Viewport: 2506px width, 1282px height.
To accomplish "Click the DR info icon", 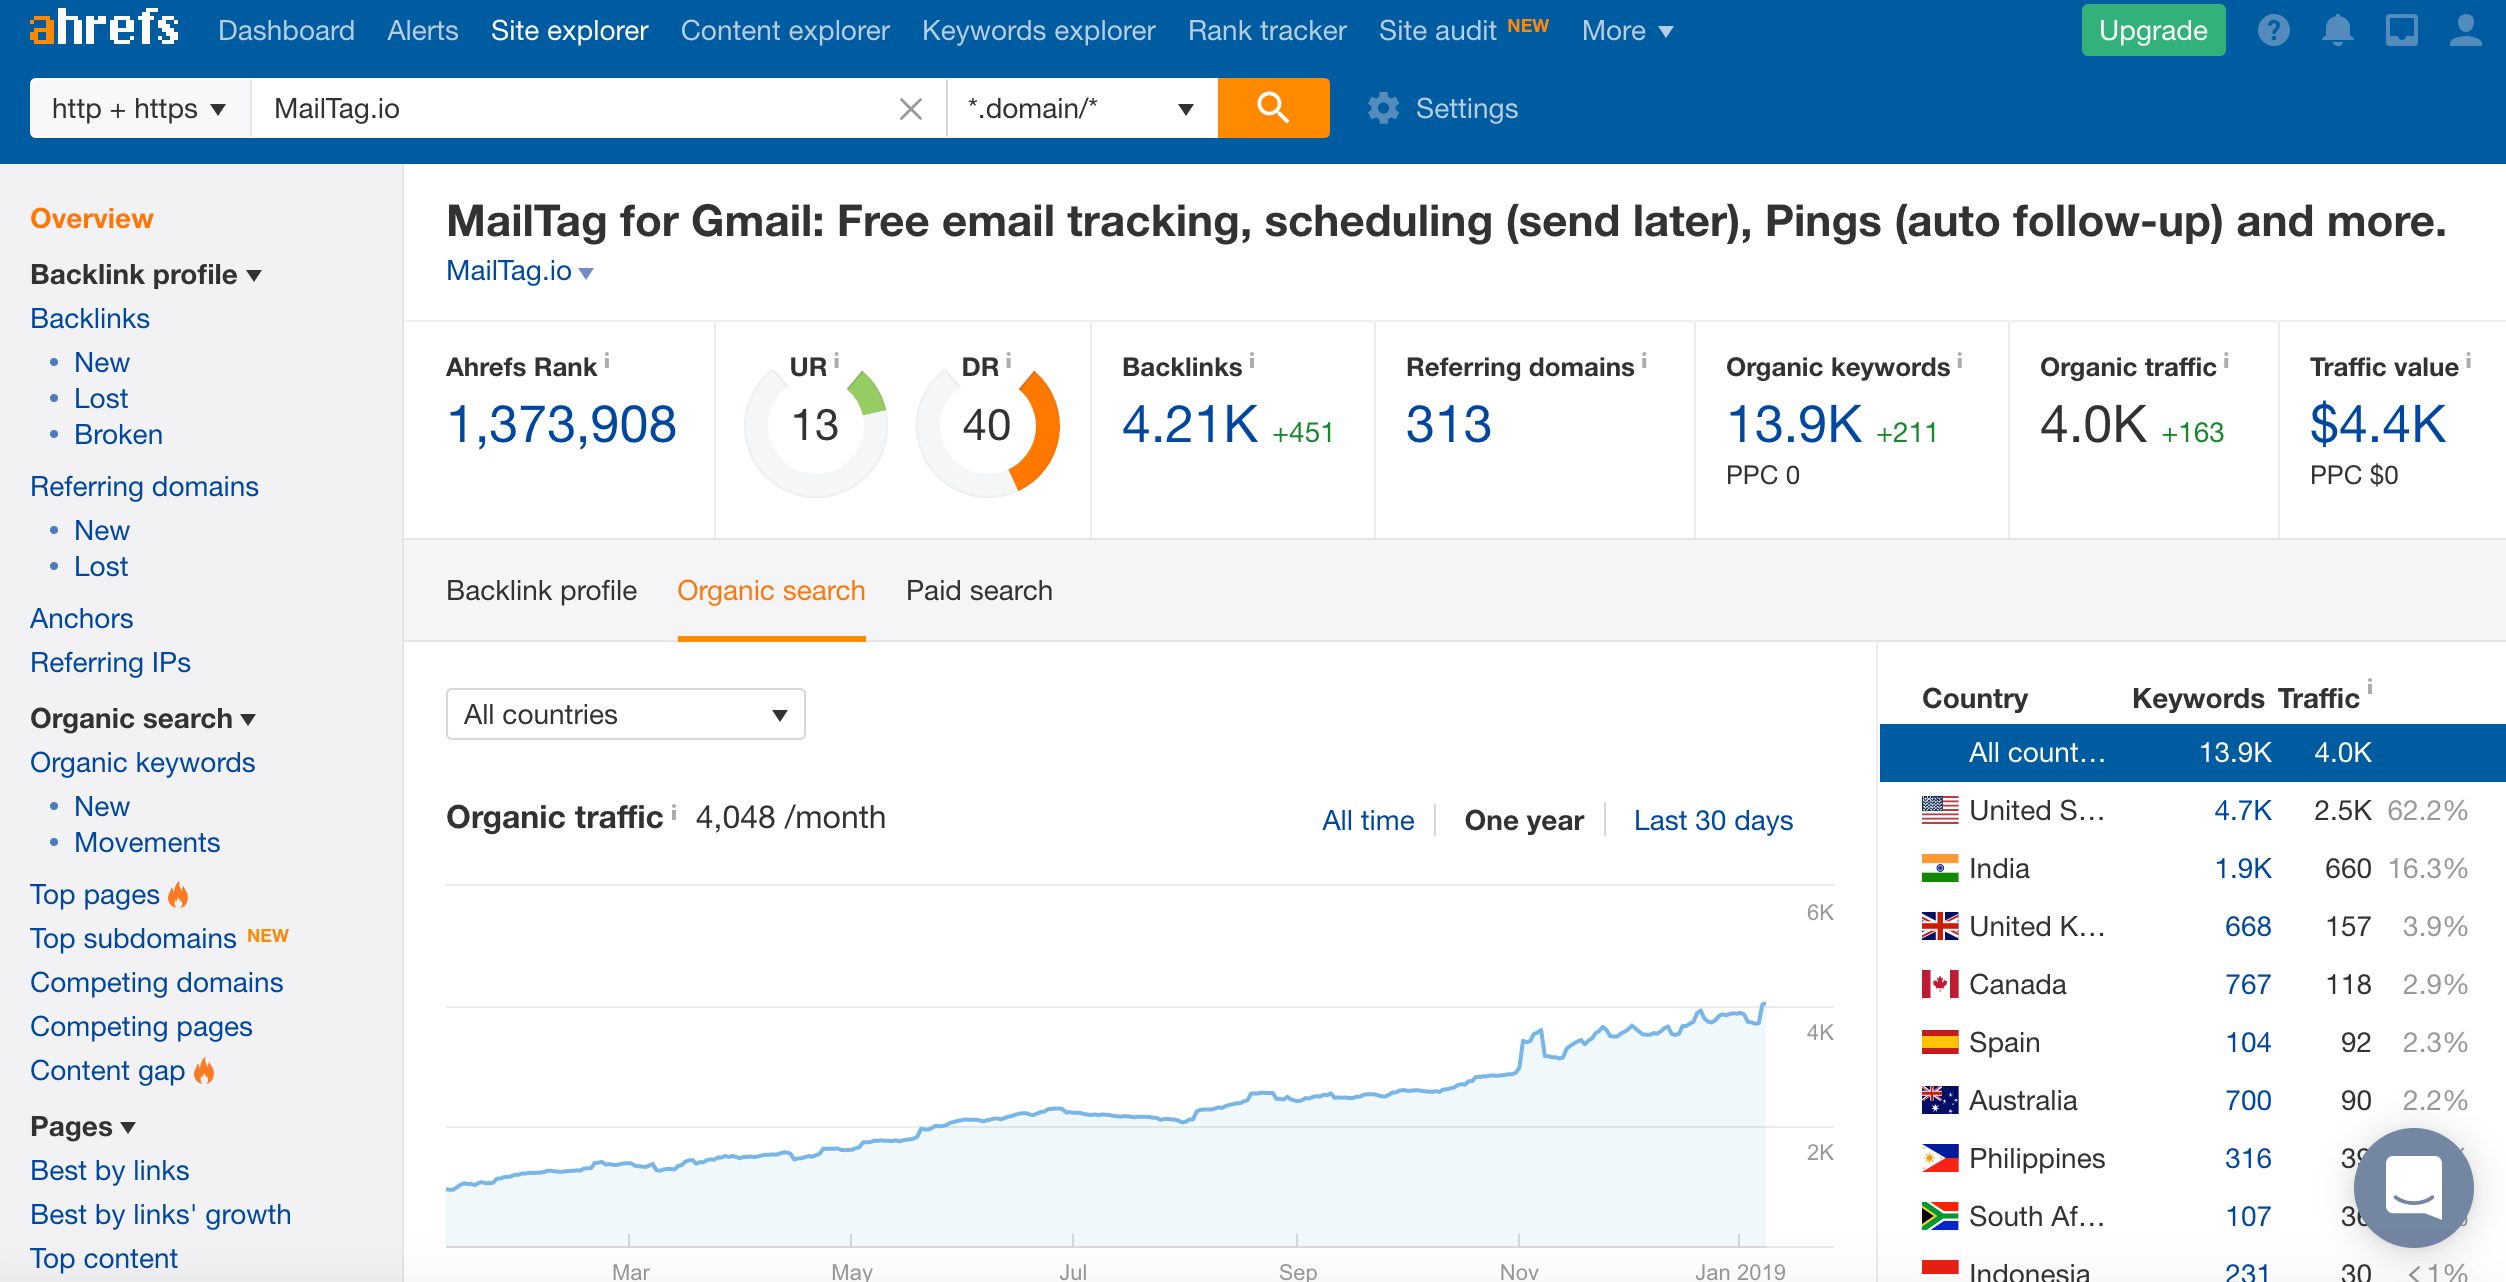I will (1008, 360).
